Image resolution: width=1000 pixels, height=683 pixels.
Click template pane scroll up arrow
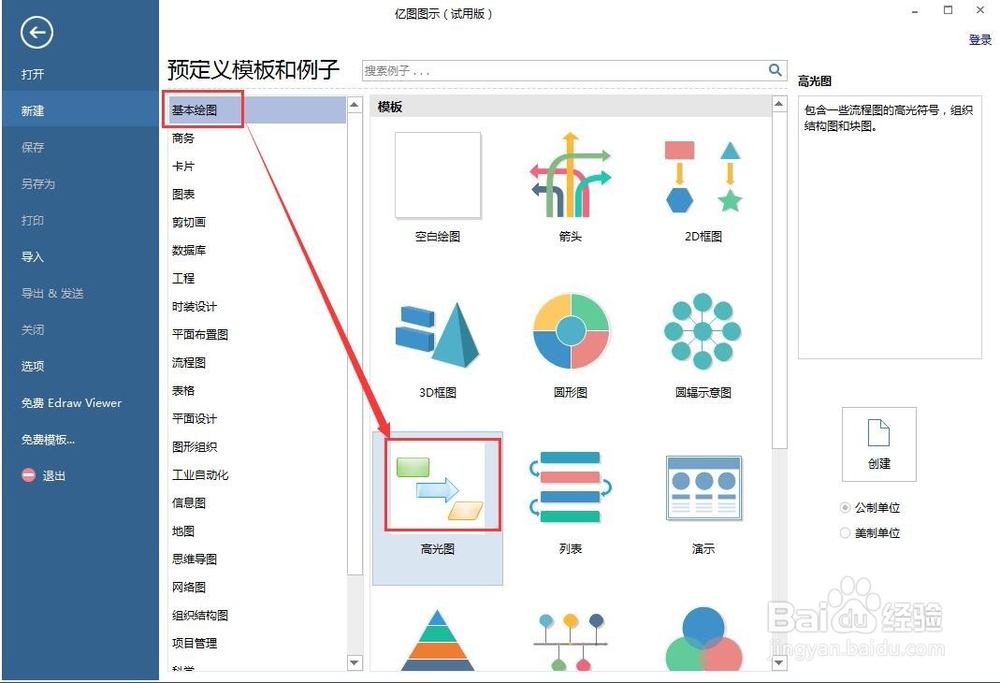[x=779, y=104]
